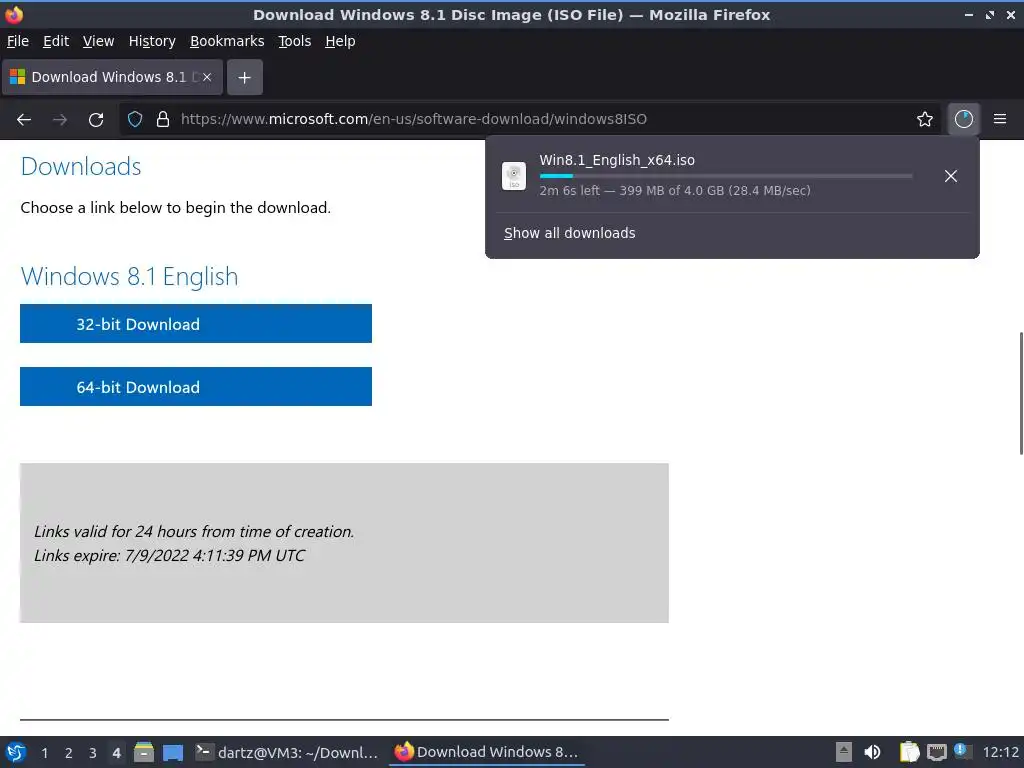The image size is (1024, 768).
Task: Switch to dartz@VM3 terminal taskbar window
Action: pos(287,752)
